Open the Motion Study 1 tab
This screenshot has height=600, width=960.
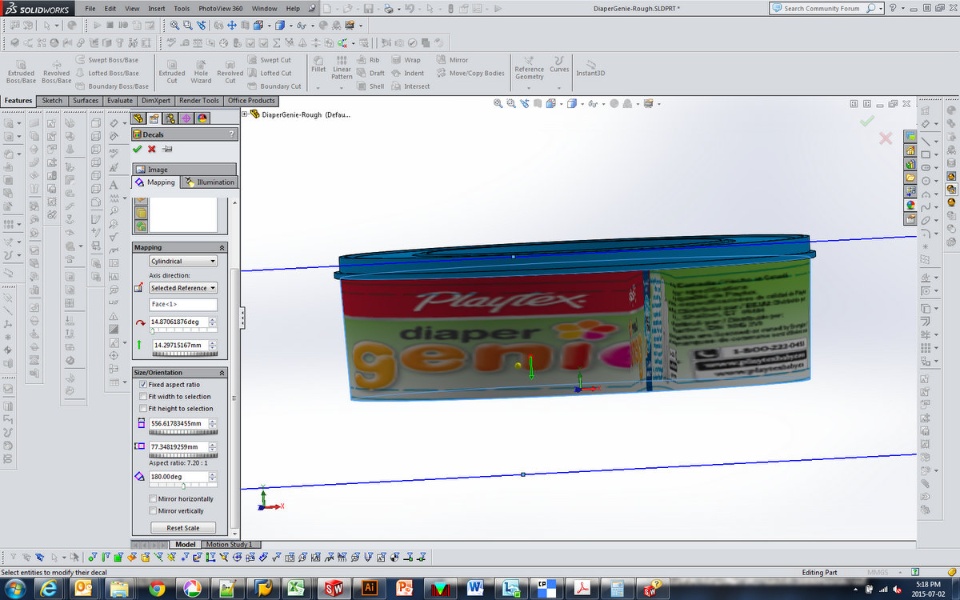pos(228,544)
